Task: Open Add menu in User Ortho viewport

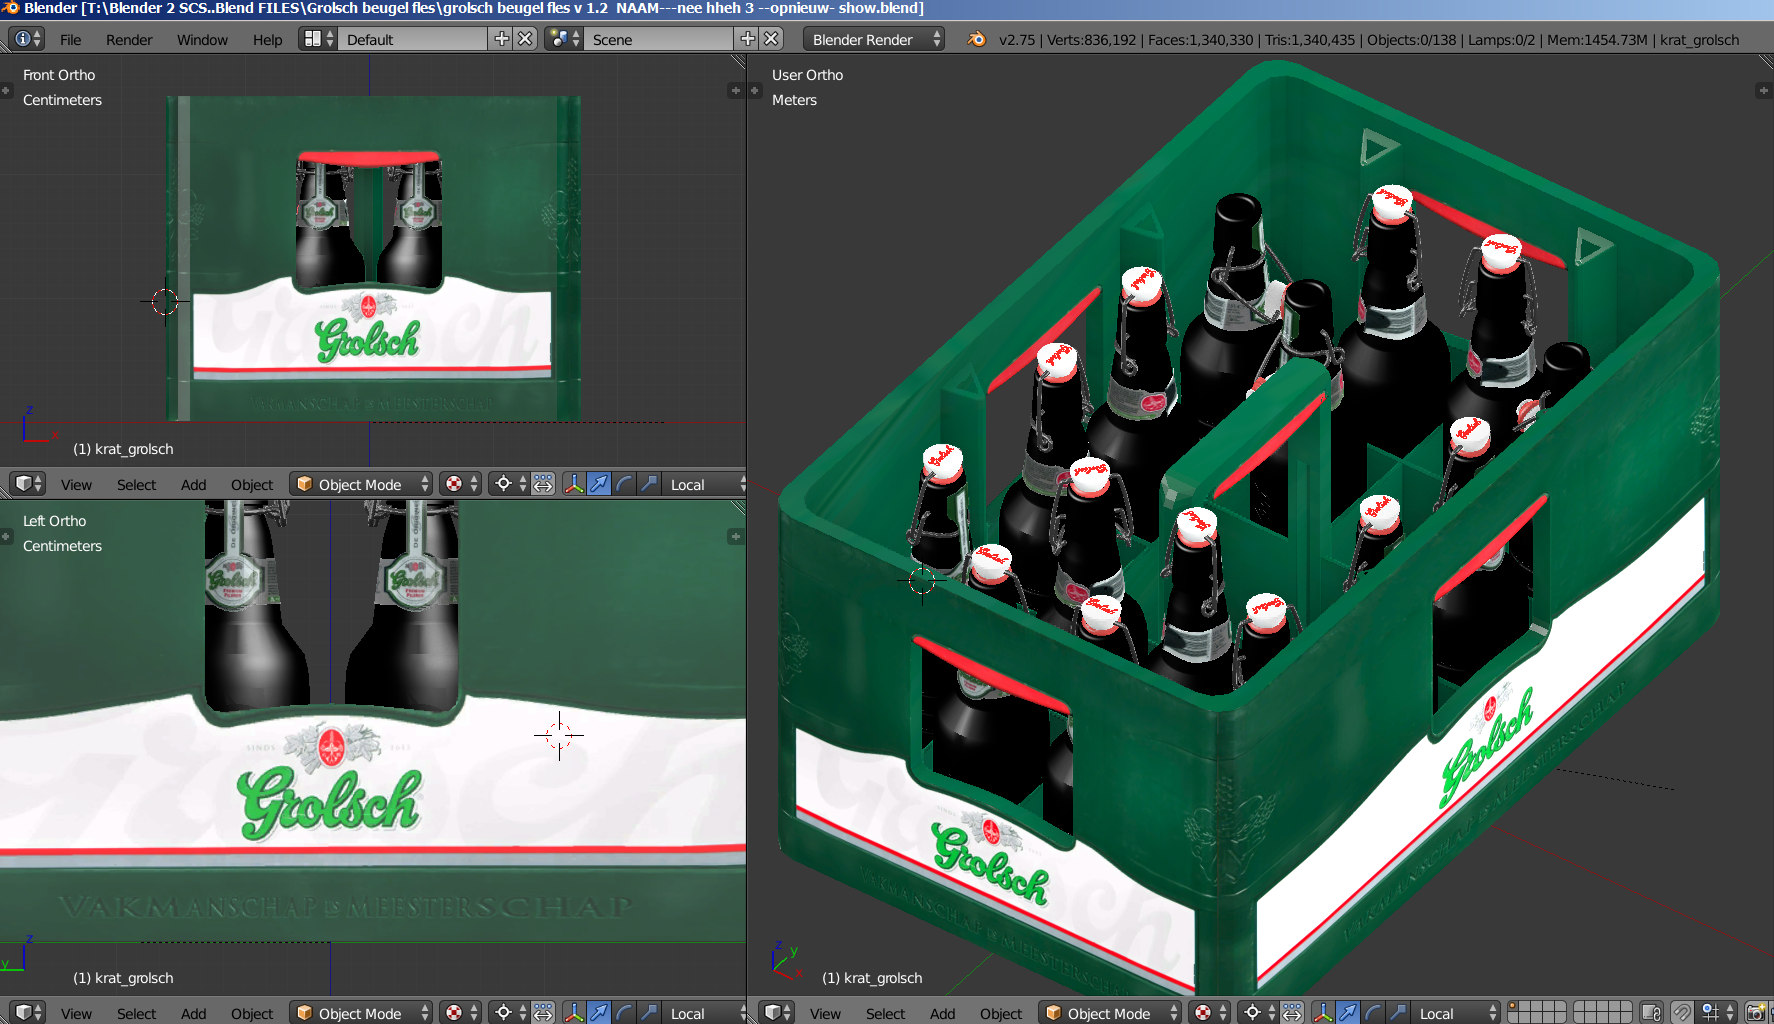Action: pos(942,1014)
